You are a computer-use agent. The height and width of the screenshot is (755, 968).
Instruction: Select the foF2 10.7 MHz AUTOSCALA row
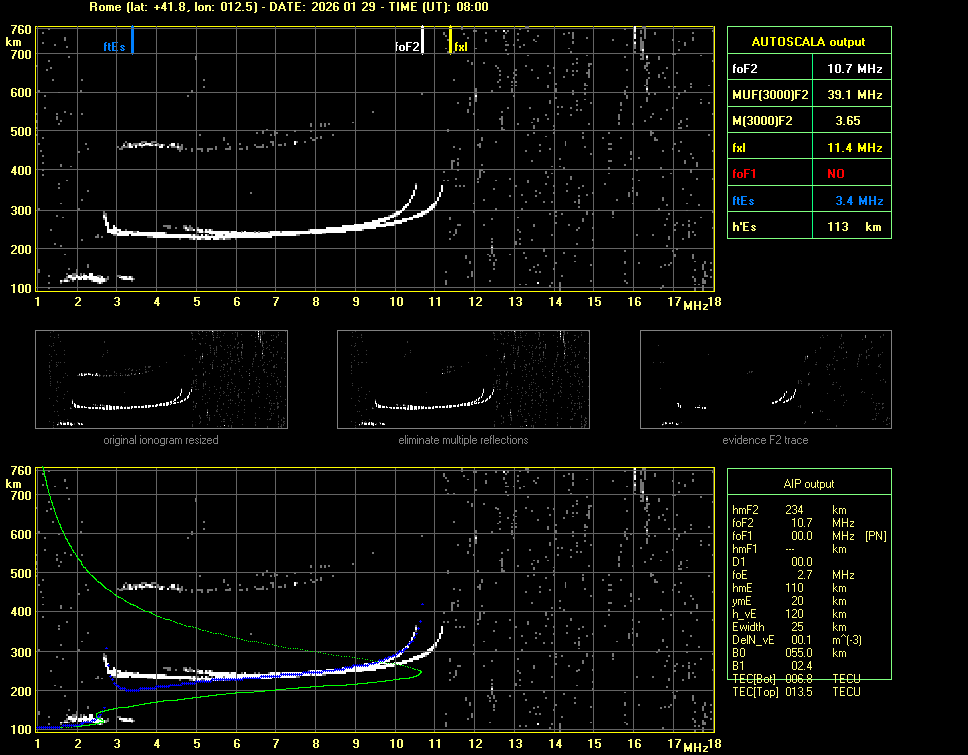808,69
